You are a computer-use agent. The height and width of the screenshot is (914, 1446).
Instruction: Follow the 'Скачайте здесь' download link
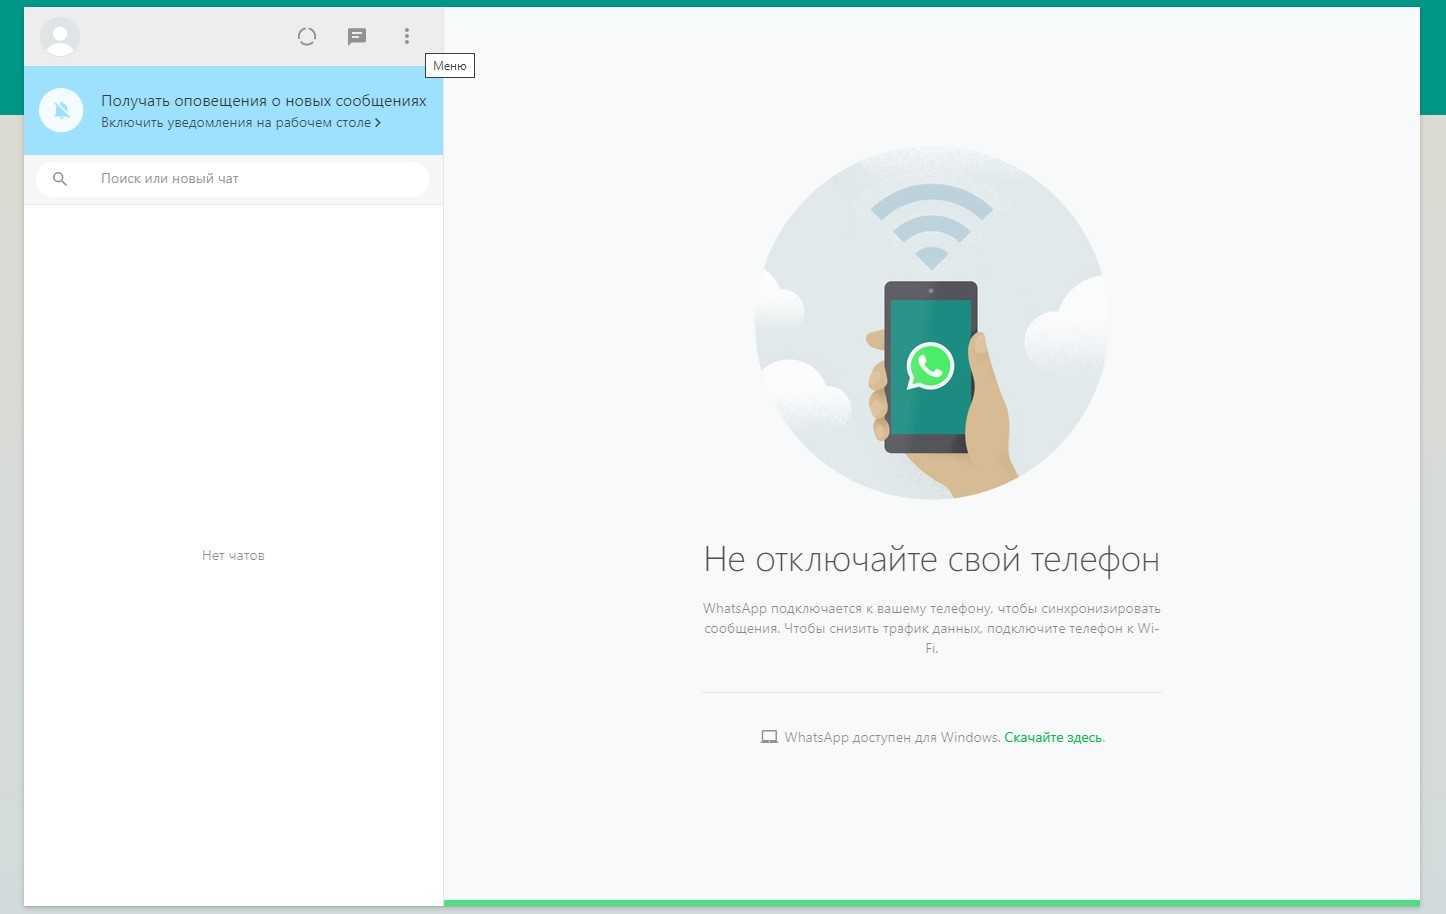[1054, 738]
